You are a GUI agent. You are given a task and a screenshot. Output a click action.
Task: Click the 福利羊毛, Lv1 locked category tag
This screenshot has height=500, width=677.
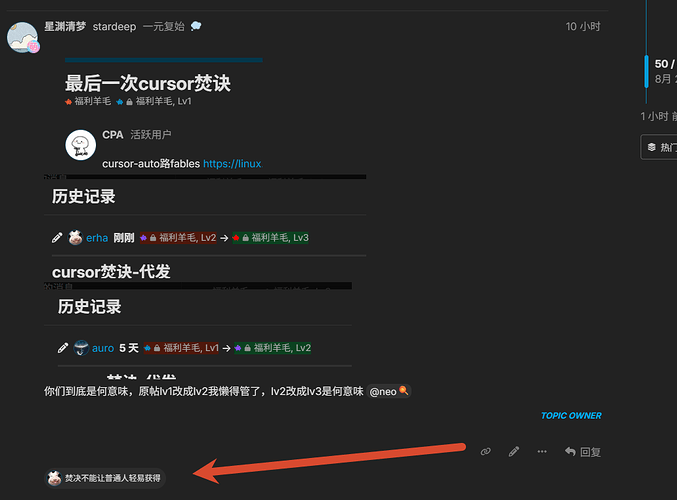[x=154, y=101]
